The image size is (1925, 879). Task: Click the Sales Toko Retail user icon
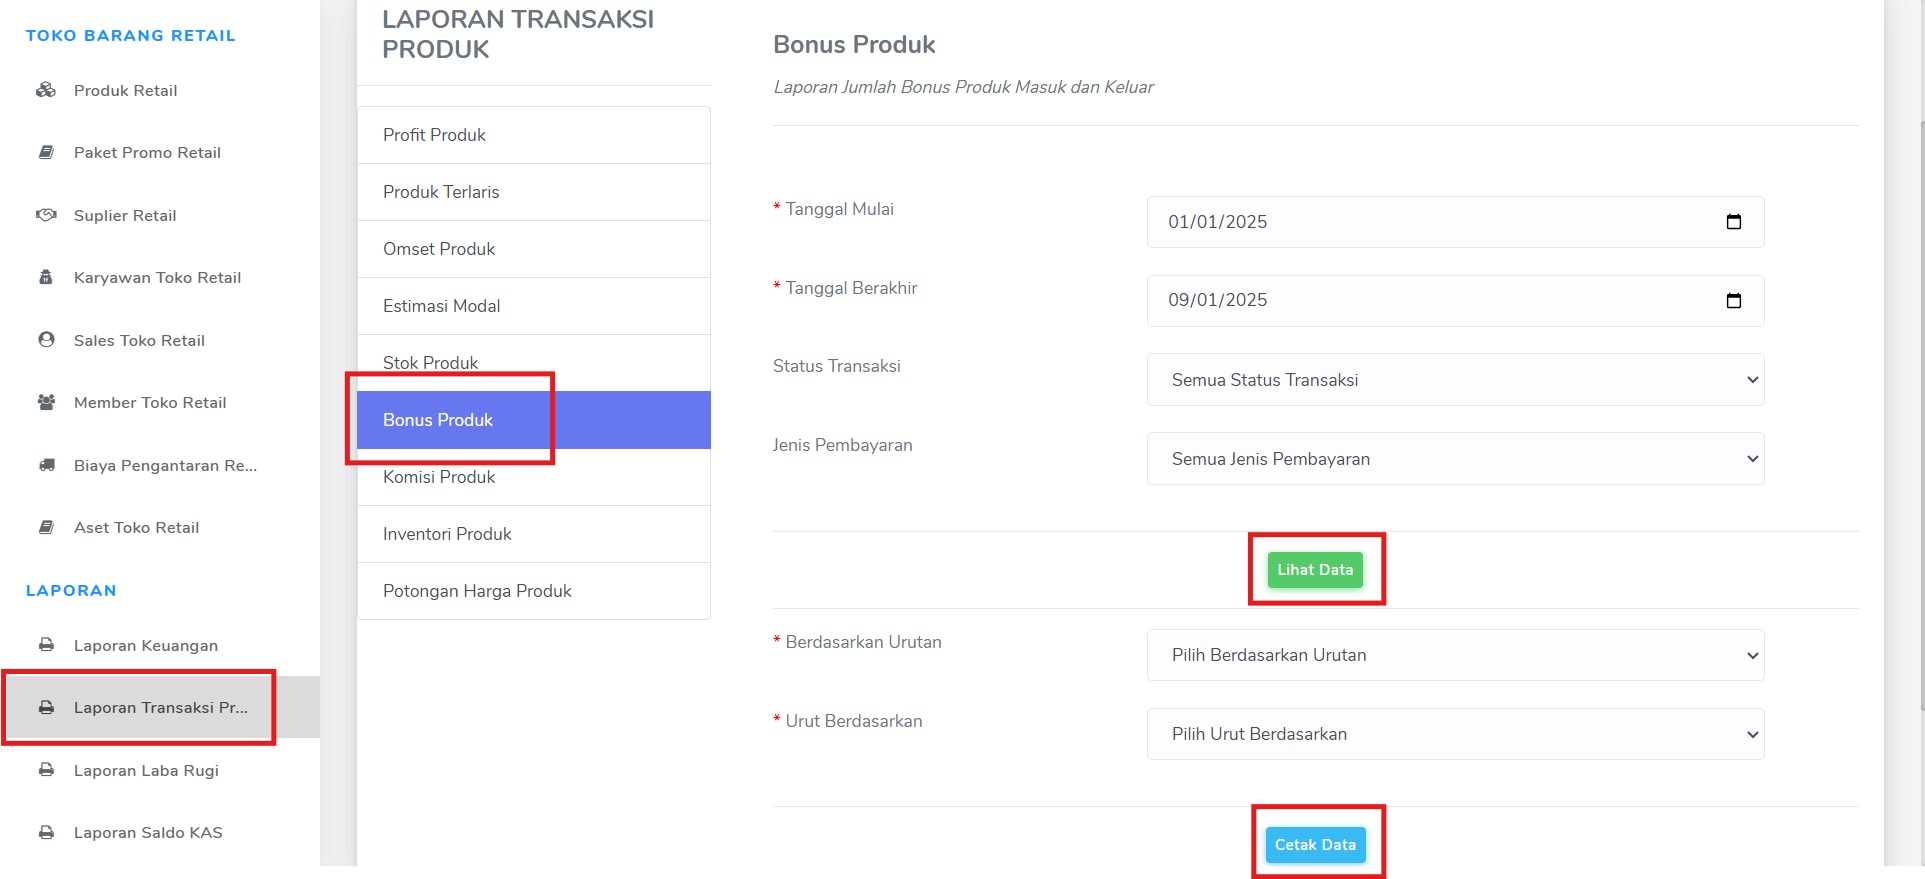[46, 340]
